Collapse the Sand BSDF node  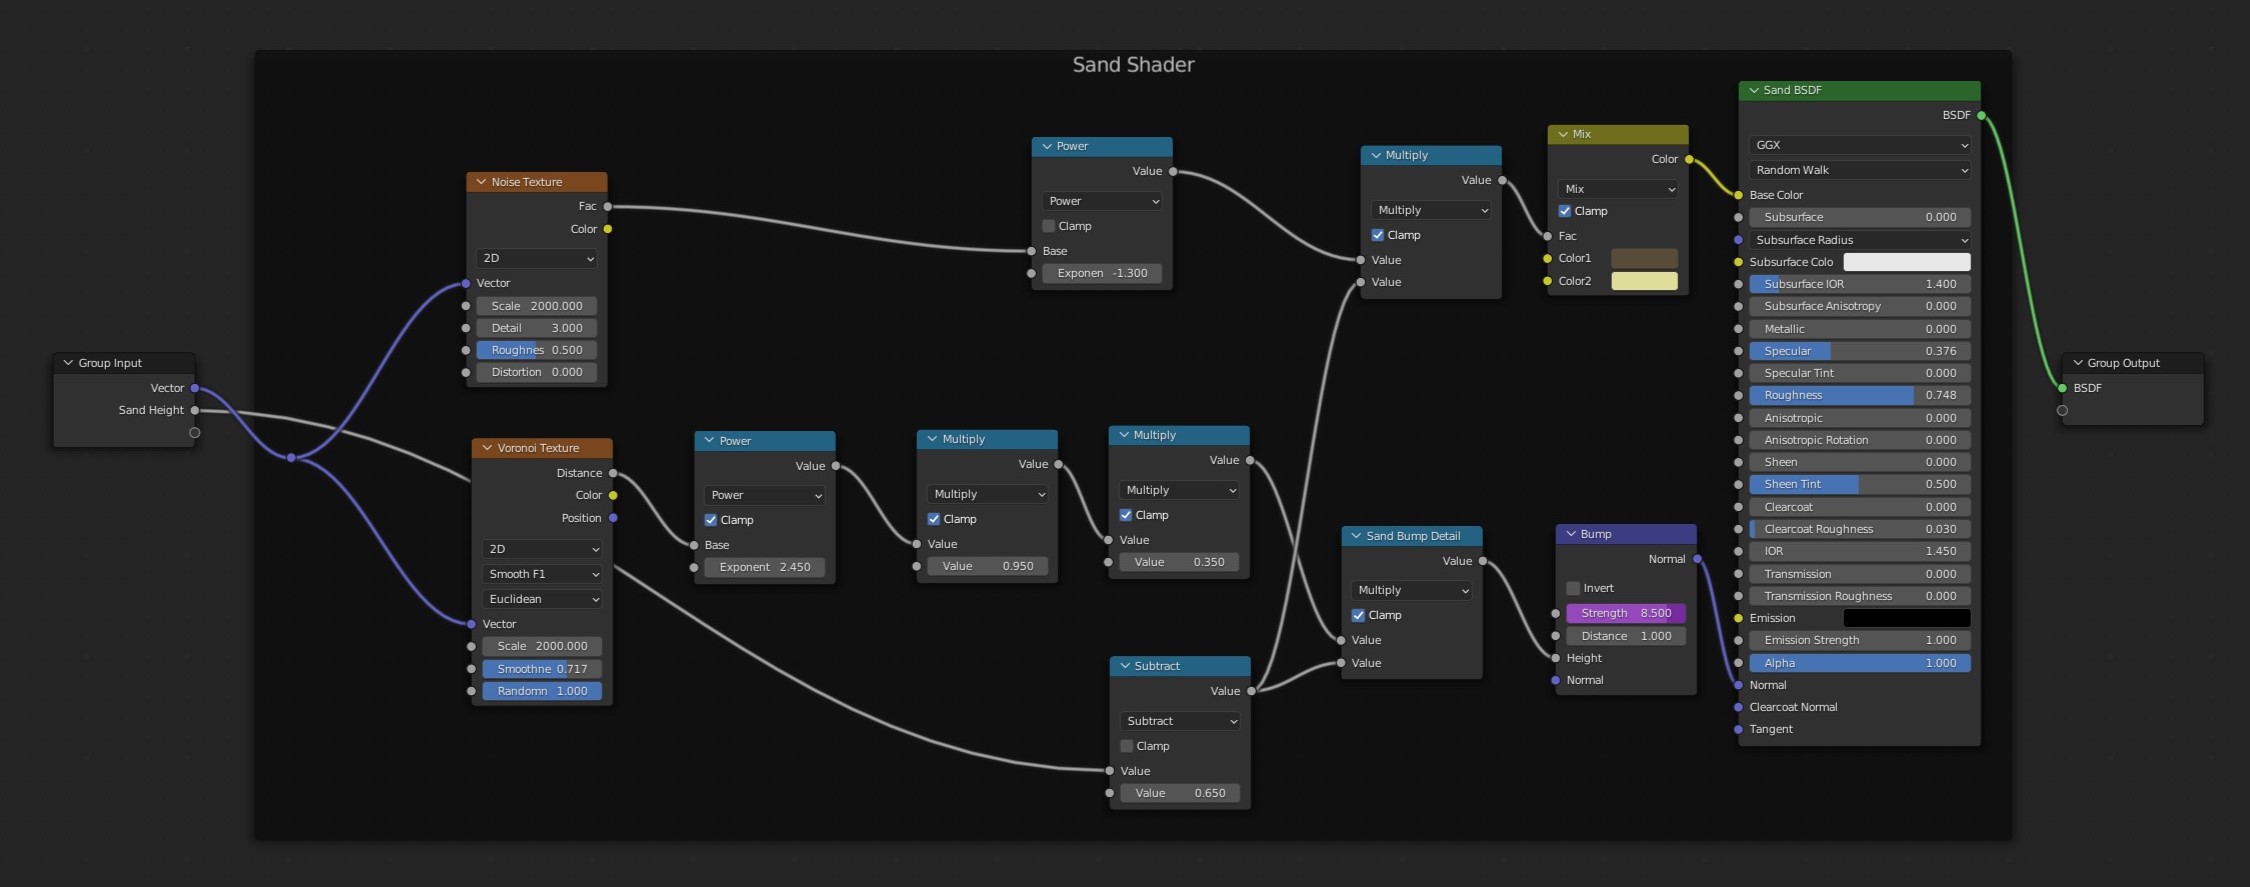tap(1753, 90)
